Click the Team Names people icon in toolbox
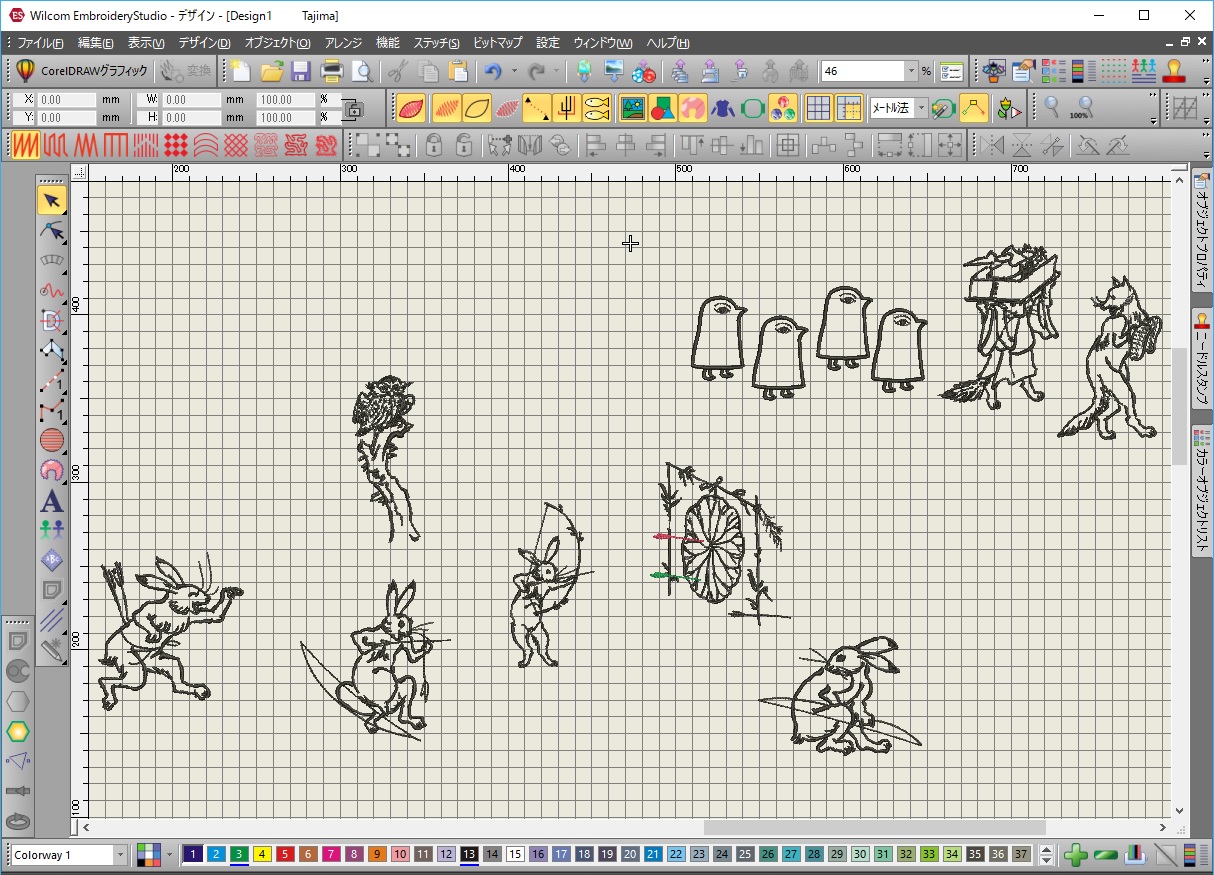 [x=52, y=529]
